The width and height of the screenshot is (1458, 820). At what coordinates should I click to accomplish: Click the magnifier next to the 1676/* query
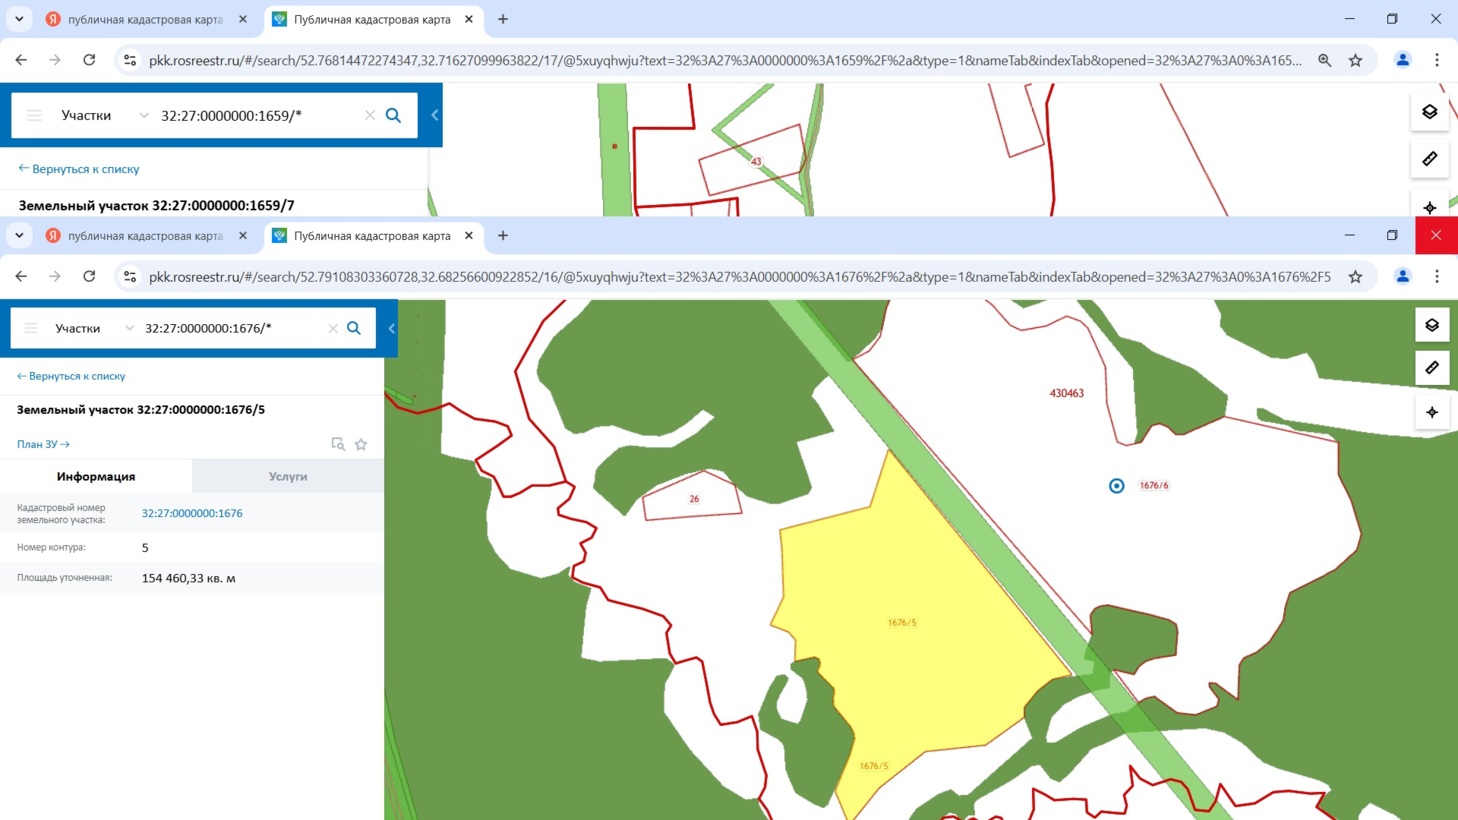(x=354, y=328)
